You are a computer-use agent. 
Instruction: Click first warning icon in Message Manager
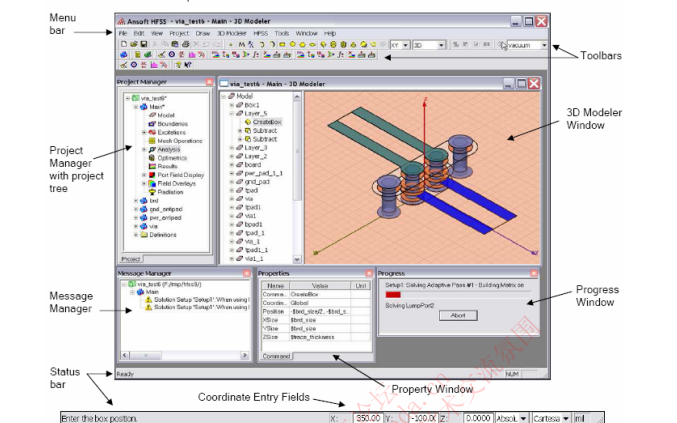149,300
